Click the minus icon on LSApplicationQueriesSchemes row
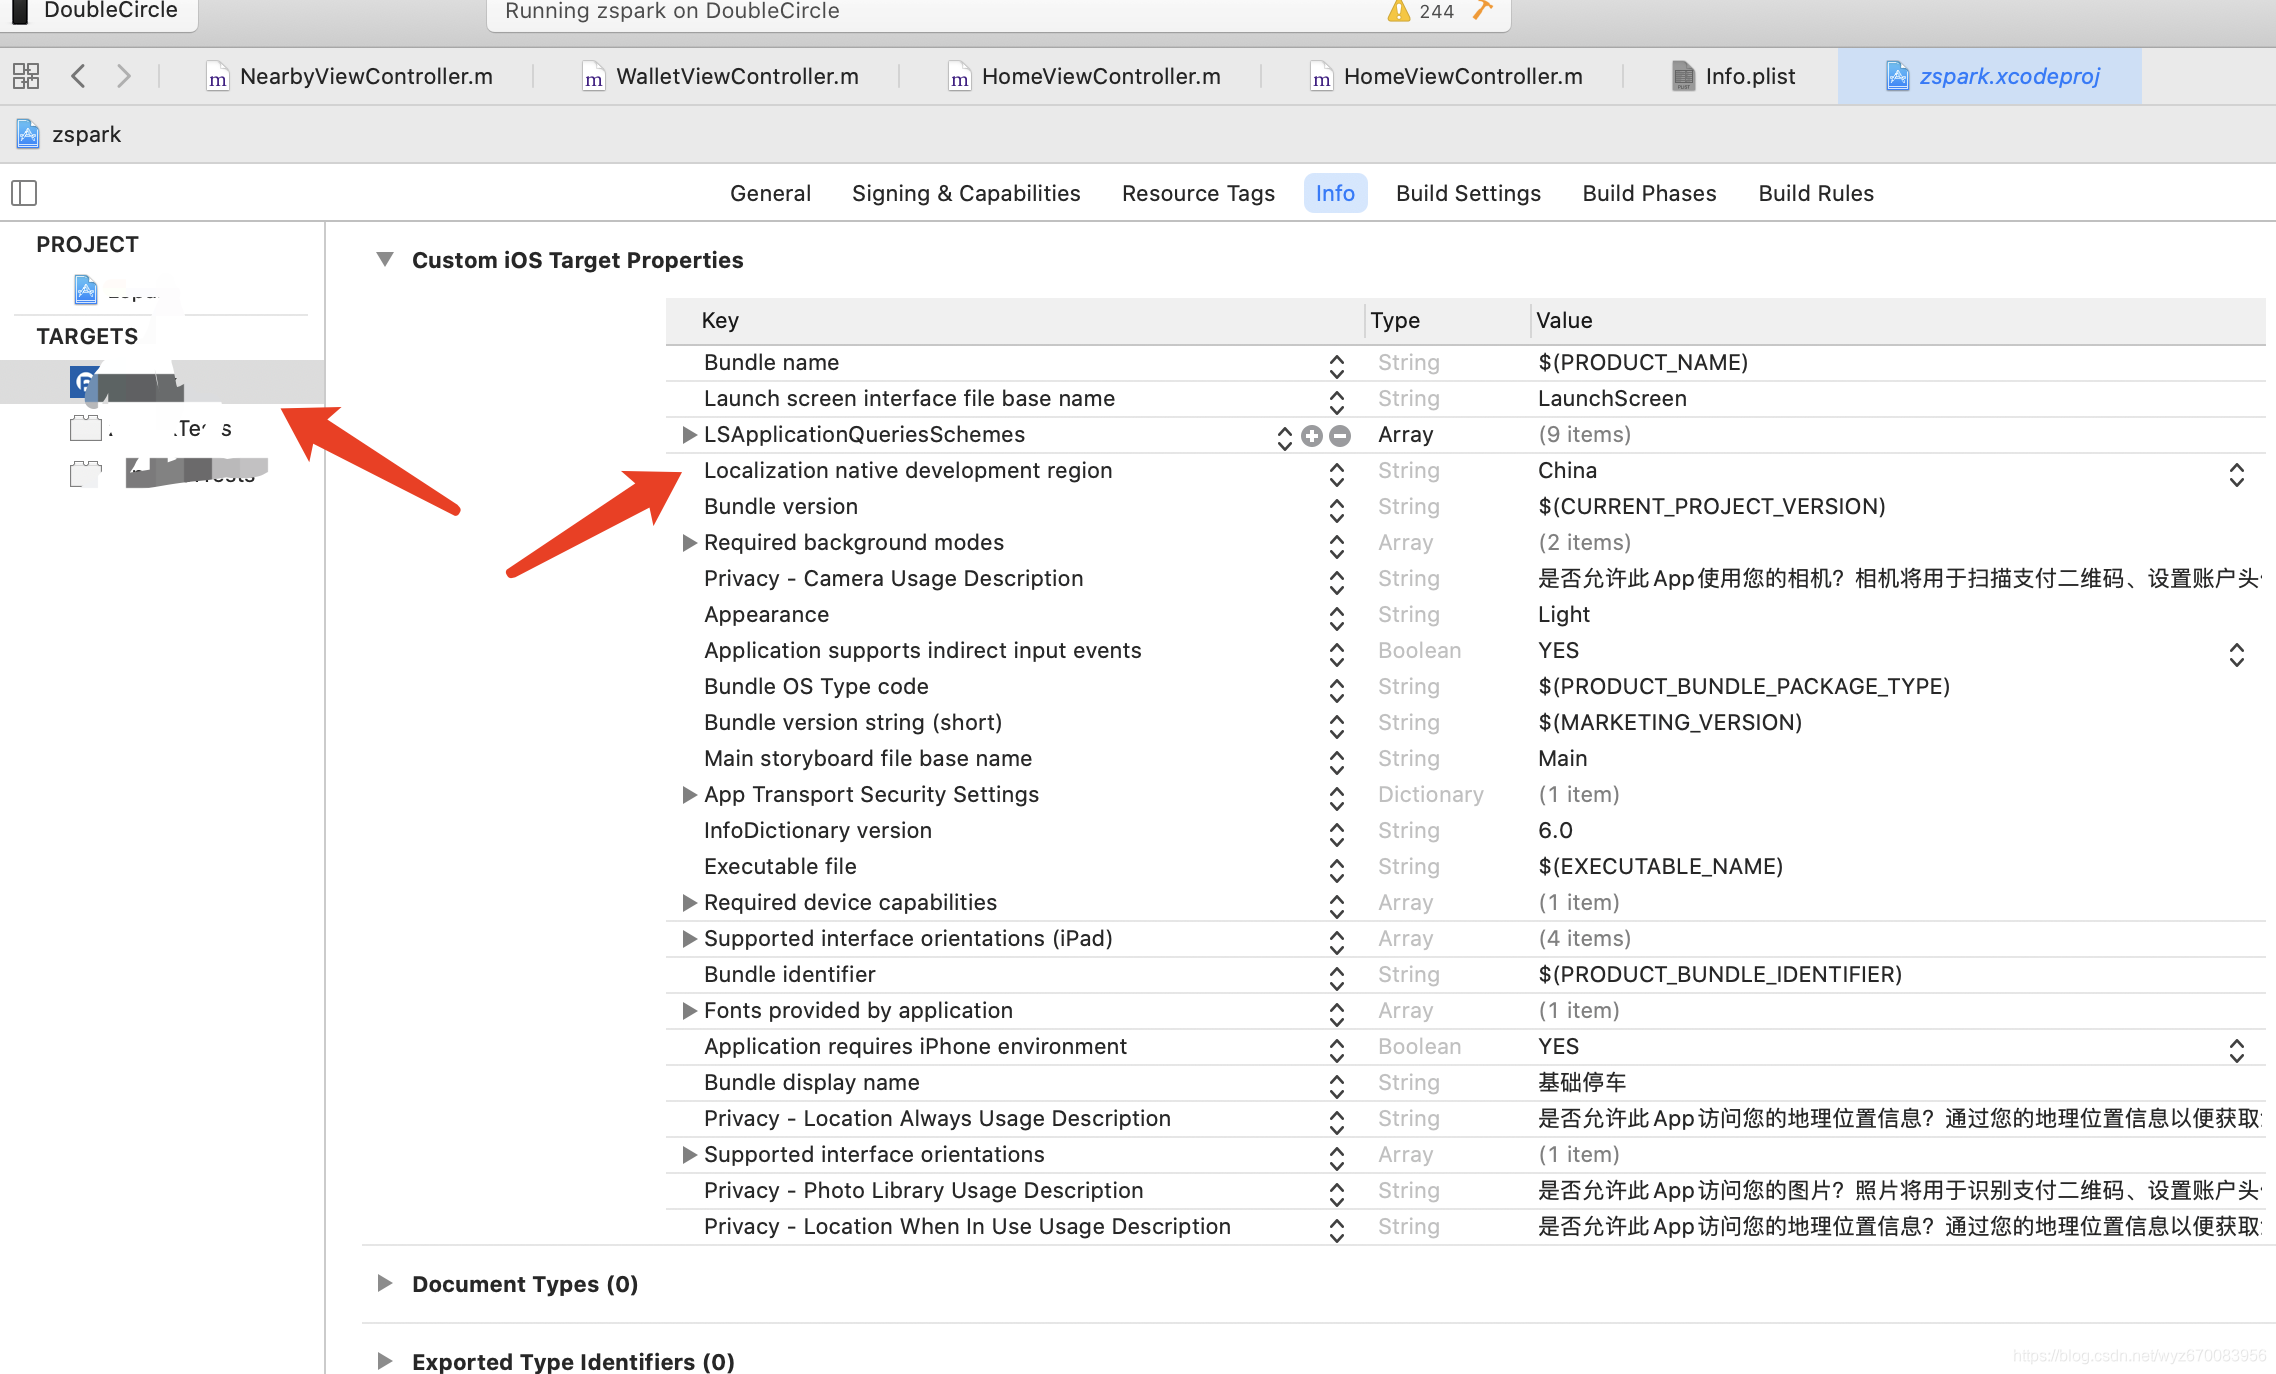Viewport: 2276px width, 1374px height. 1340,435
